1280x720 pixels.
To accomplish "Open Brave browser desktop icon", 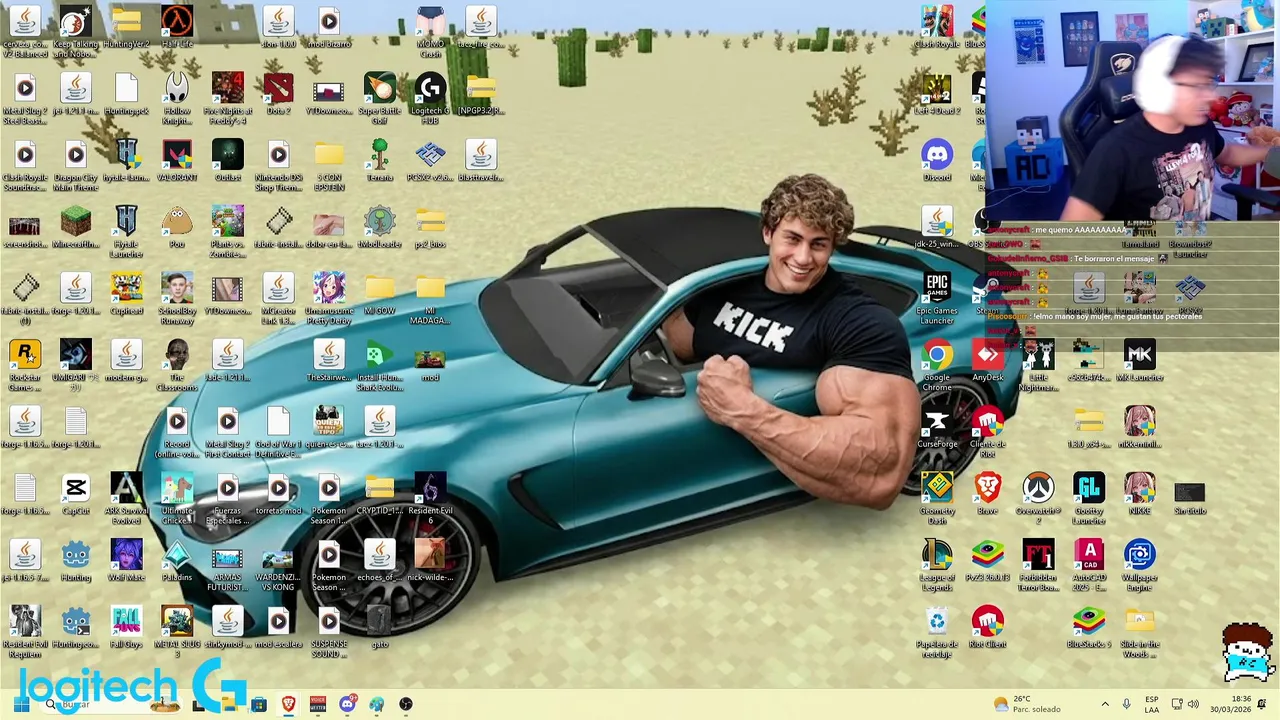I will (x=988, y=488).
